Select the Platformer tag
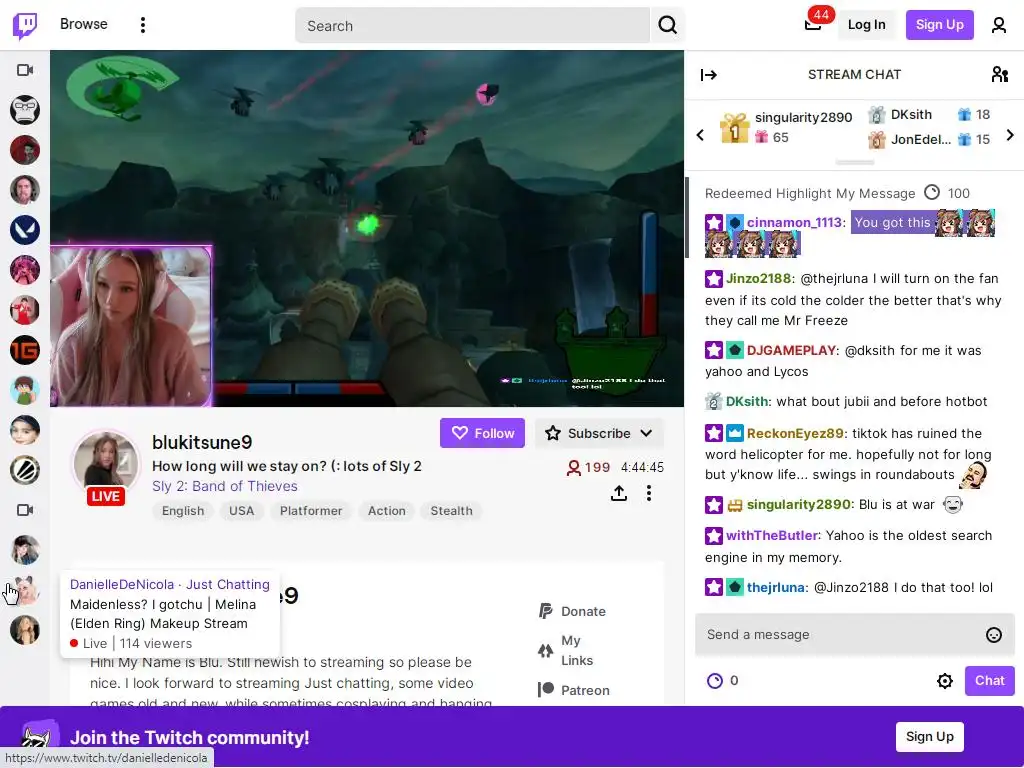The height and width of the screenshot is (768, 1024). click(x=311, y=511)
